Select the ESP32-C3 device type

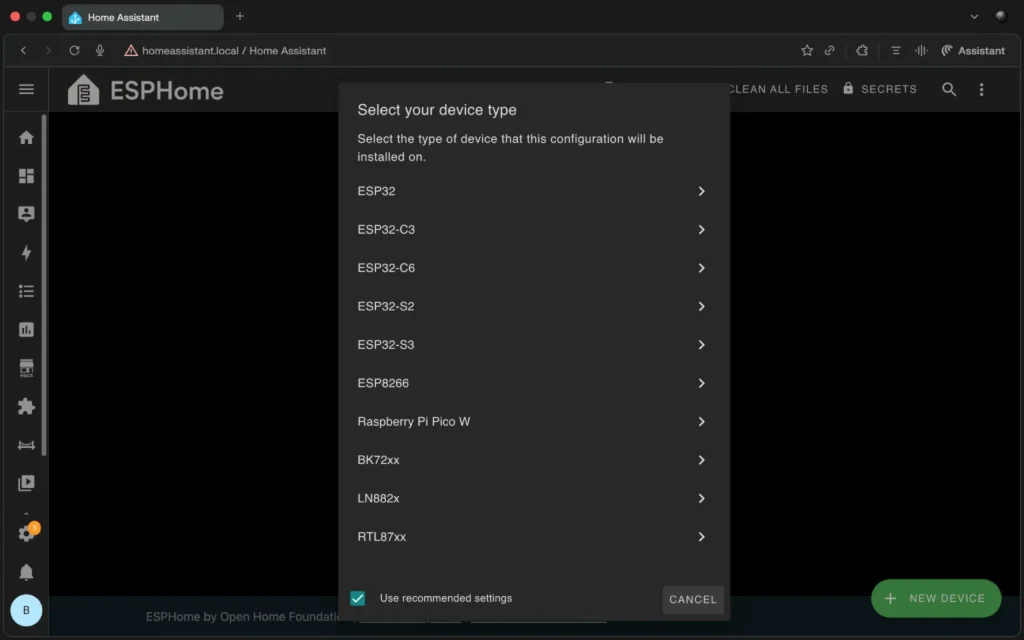click(534, 230)
